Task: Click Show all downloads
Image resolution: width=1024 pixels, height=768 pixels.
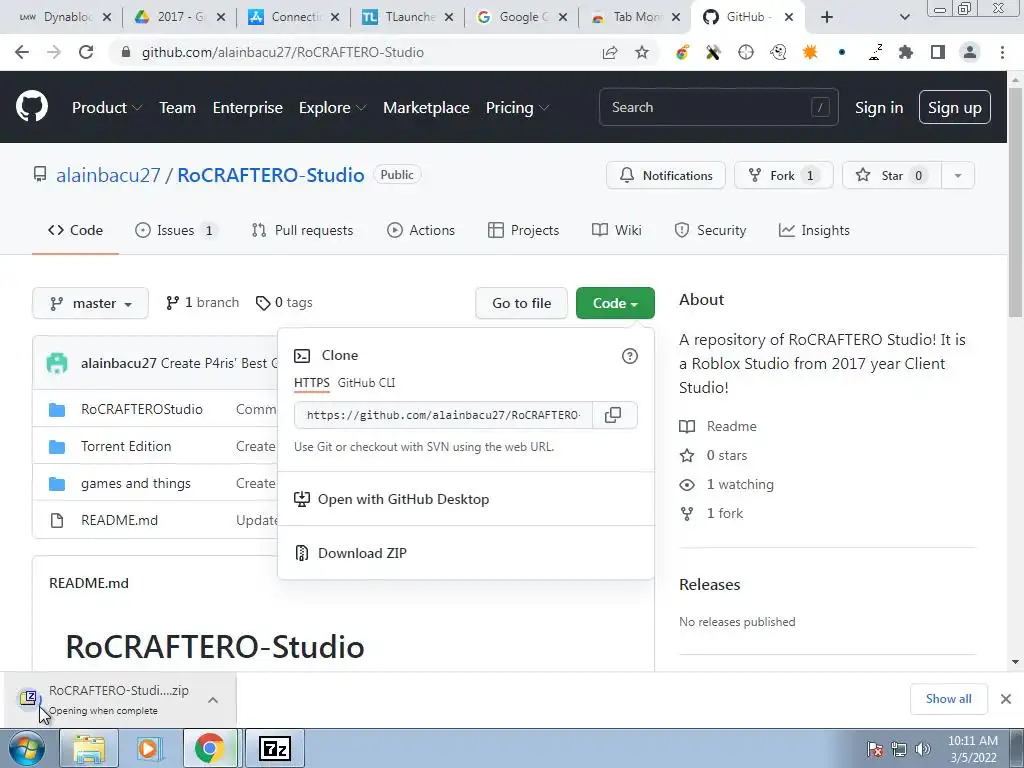Action: (948, 699)
